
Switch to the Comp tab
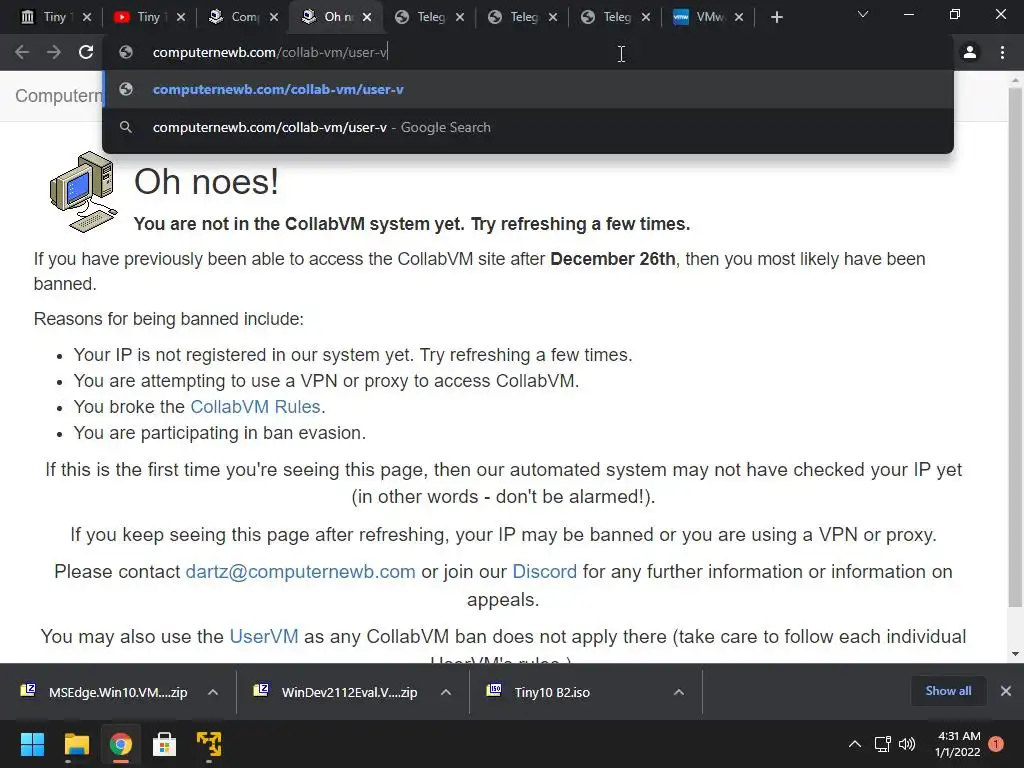click(243, 17)
